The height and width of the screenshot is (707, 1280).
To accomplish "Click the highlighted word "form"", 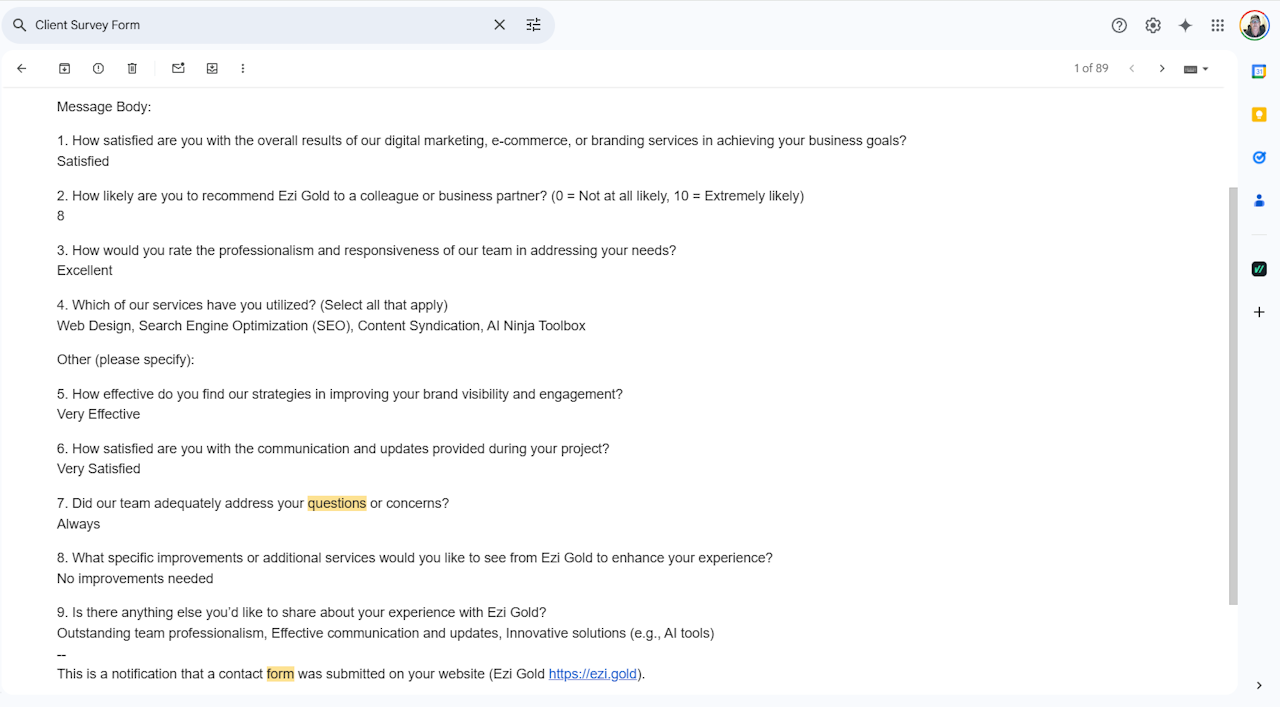I will pyautogui.click(x=280, y=674).
